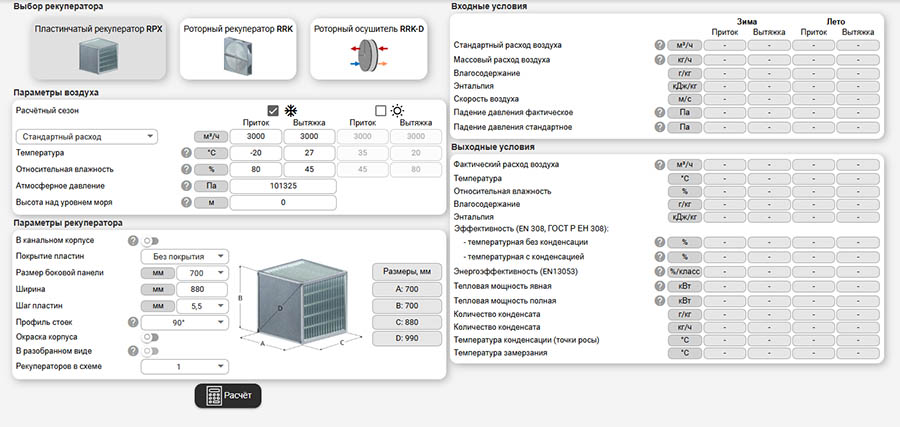The image size is (900, 427).
Task: Click help icon beside Профиль стоек
Action: [x=133, y=322]
